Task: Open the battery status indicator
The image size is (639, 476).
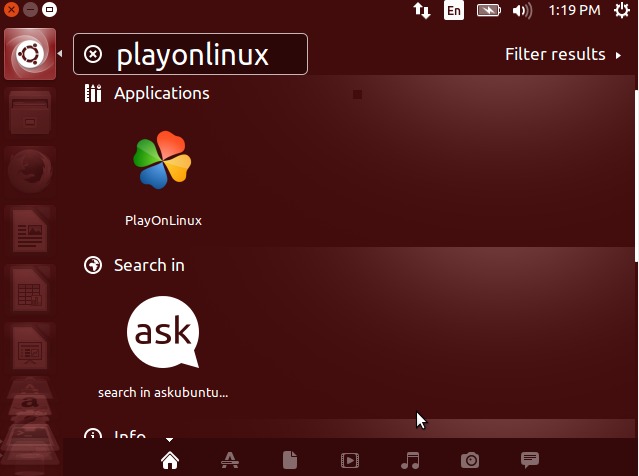Action: click(489, 10)
